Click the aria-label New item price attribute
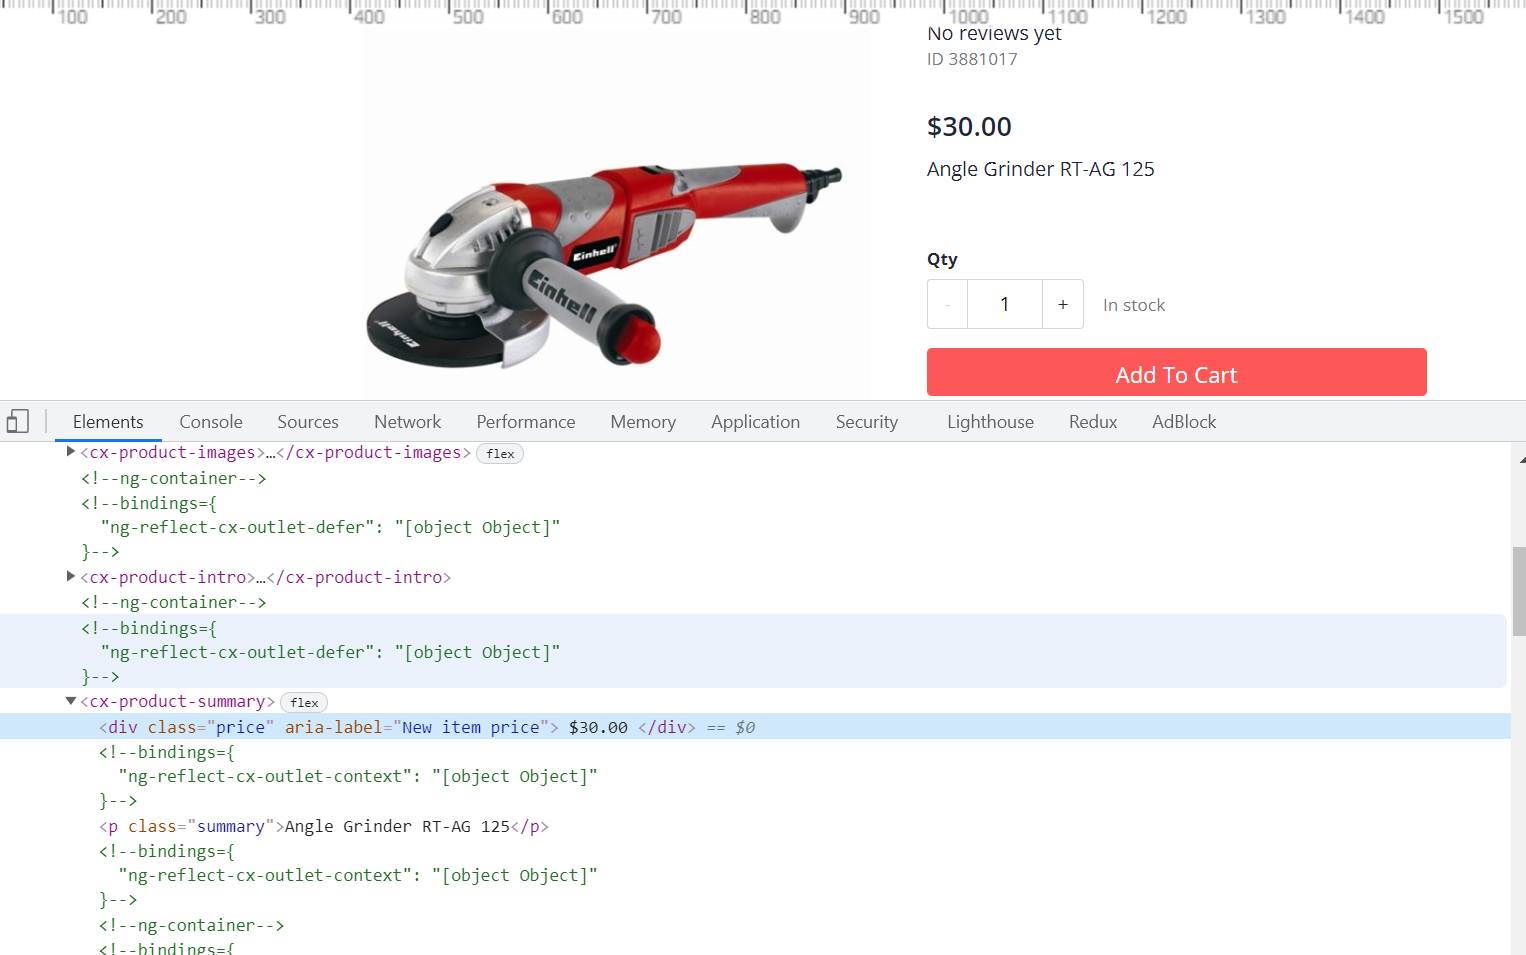 417,727
